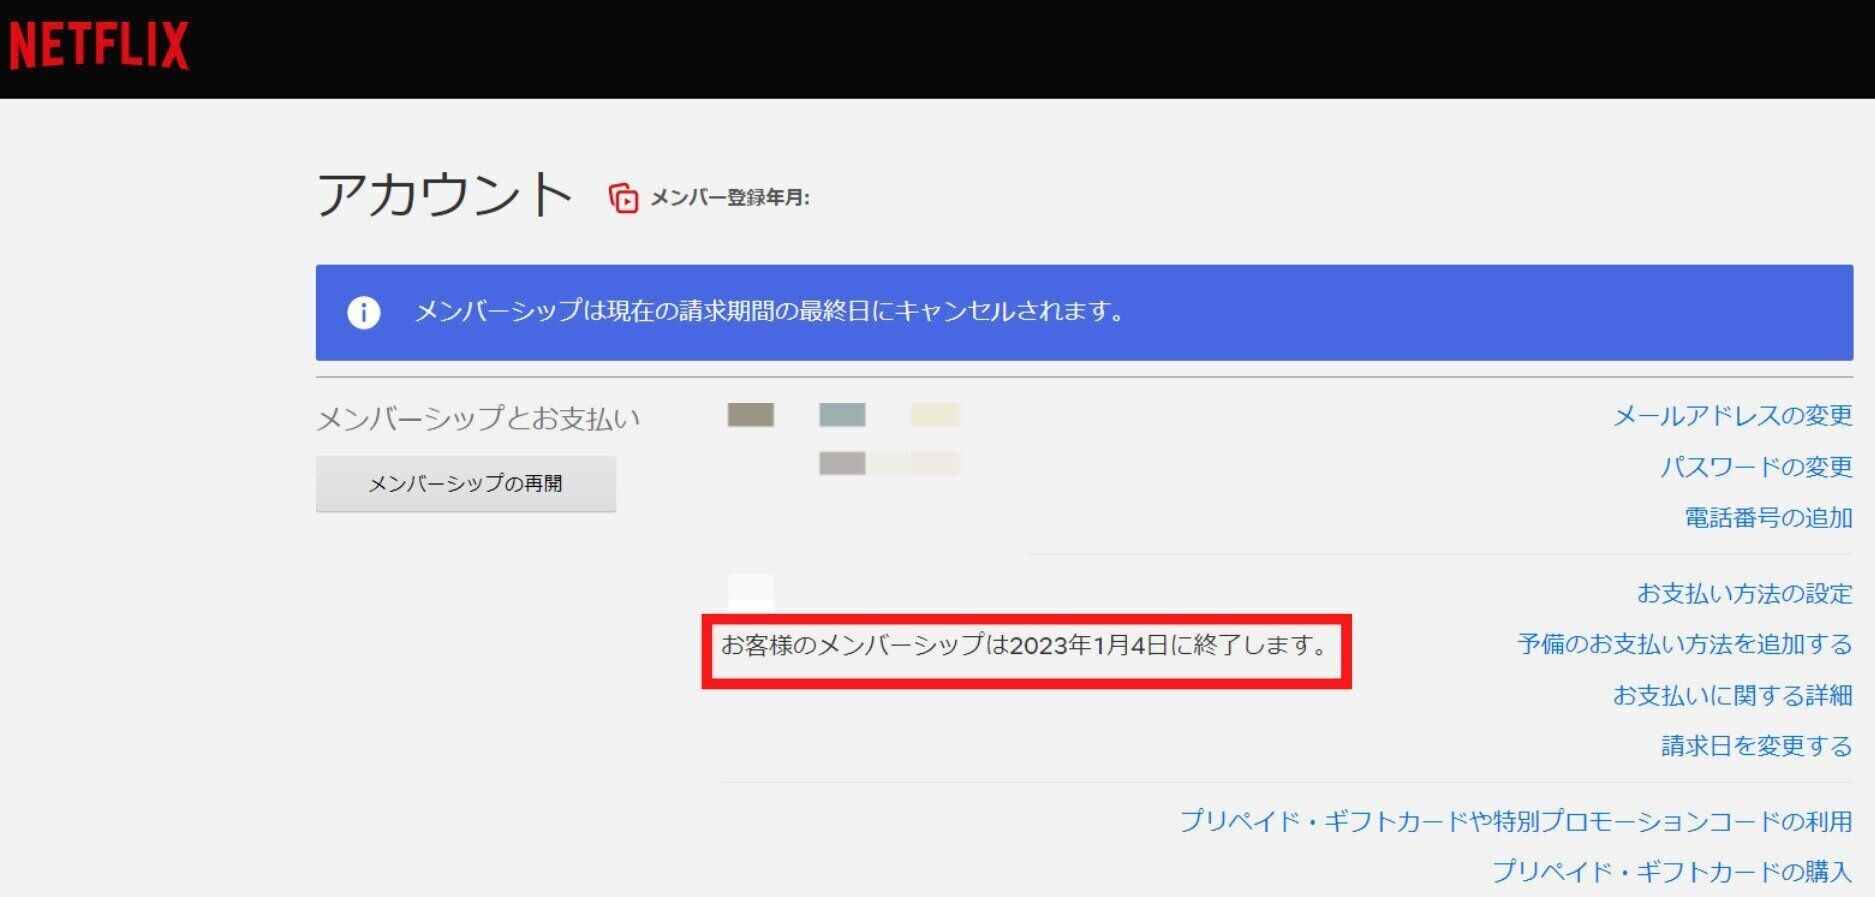Select 電話番号の追加 link

pyautogui.click(x=1768, y=518)
